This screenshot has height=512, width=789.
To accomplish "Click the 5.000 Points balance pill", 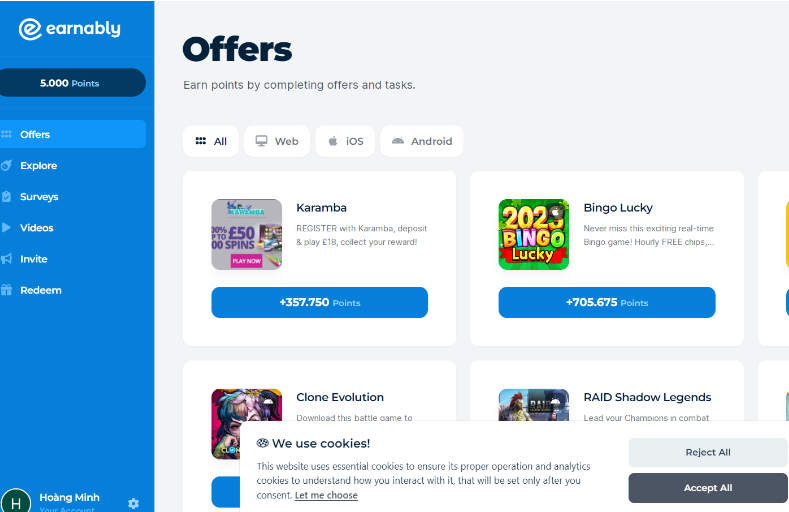I will click(71, 83).
